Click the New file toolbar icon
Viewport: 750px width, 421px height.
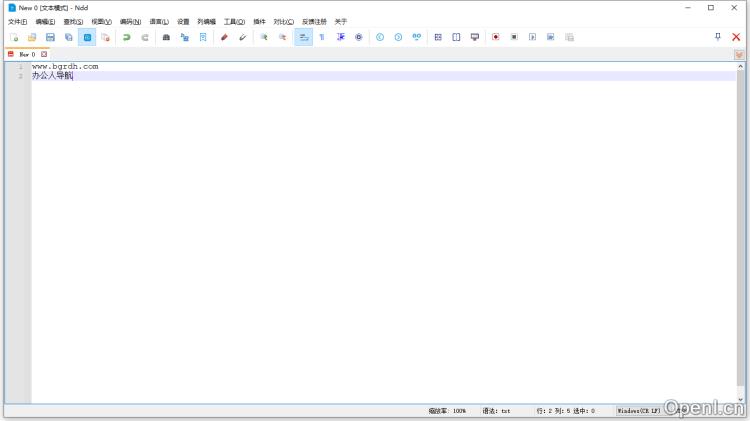tap(14, 37)
